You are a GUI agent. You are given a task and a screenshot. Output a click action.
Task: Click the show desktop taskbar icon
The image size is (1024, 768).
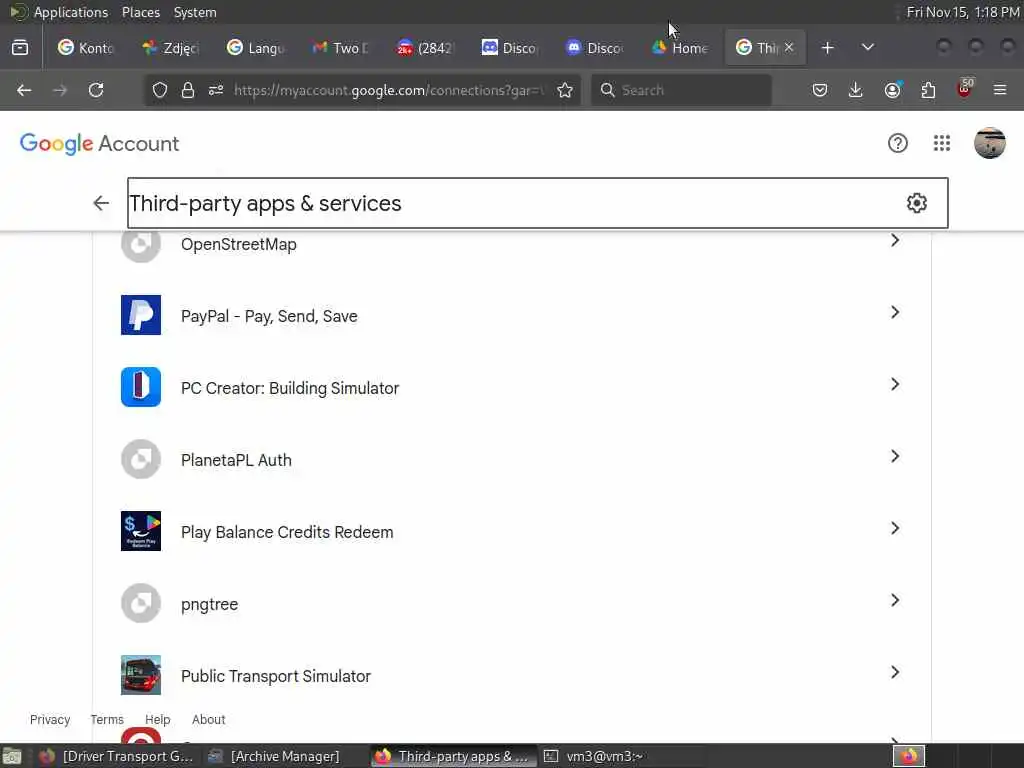click(12, 757)
